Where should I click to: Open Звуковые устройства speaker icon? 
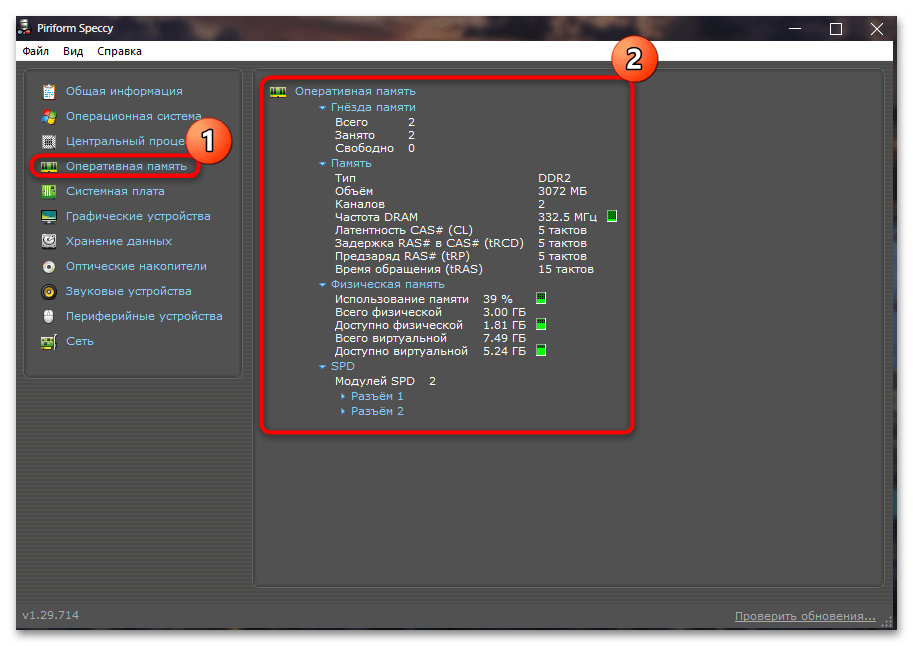(x=48, y=291)
